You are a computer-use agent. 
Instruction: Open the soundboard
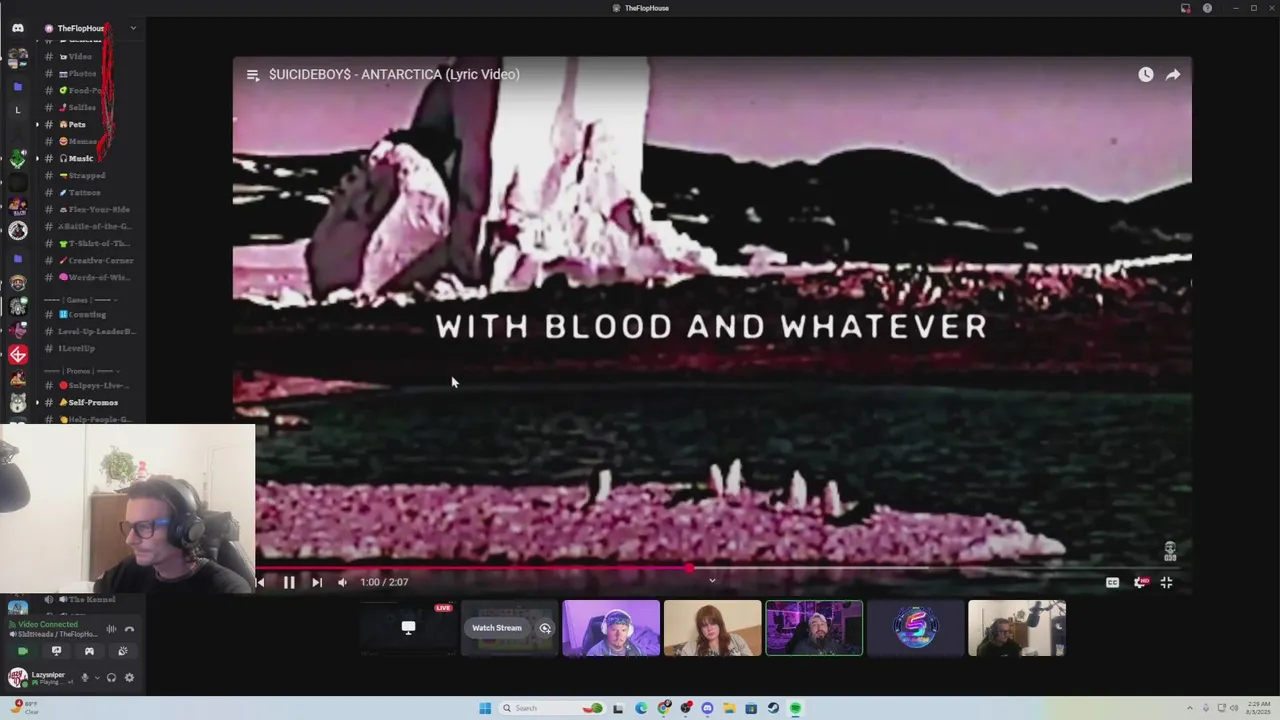coord(123,651)
